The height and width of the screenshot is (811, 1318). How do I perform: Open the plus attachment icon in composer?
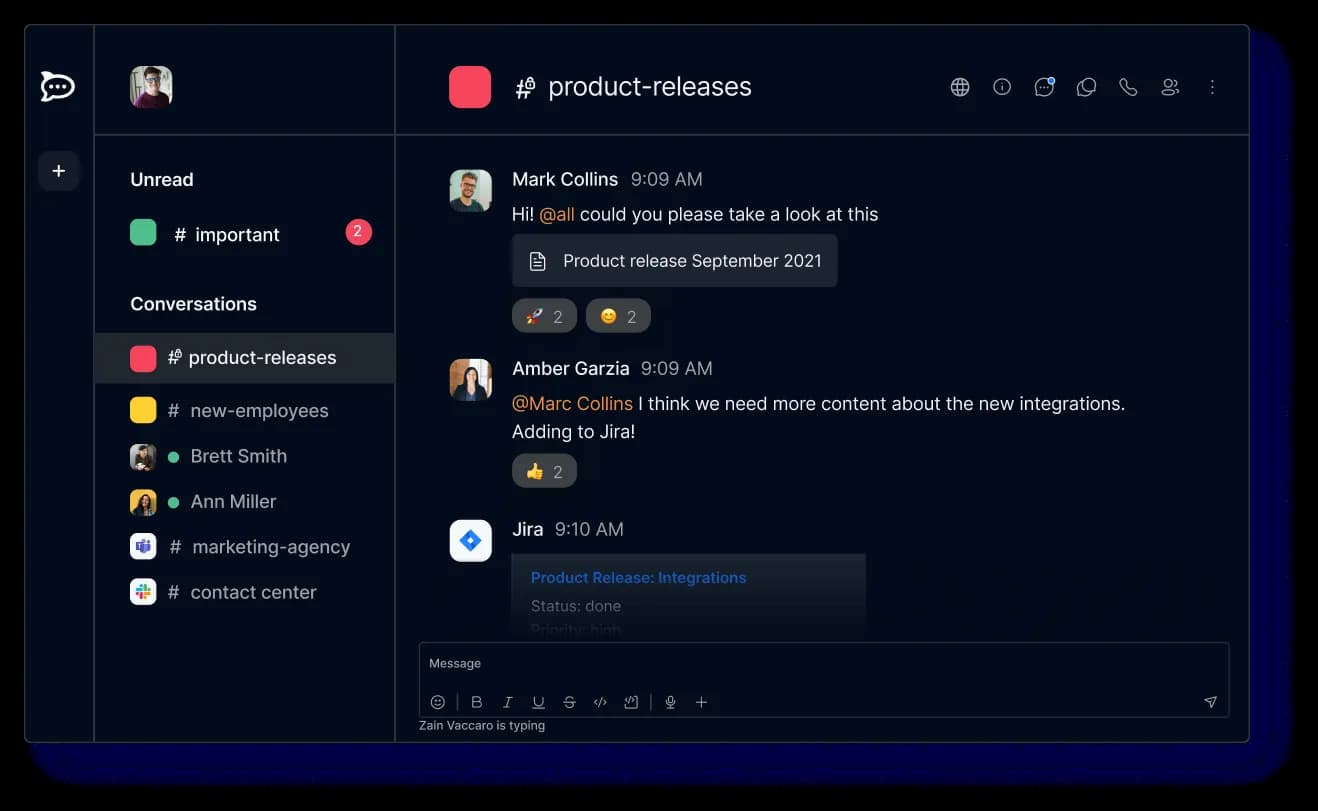(x=701, y=701)
